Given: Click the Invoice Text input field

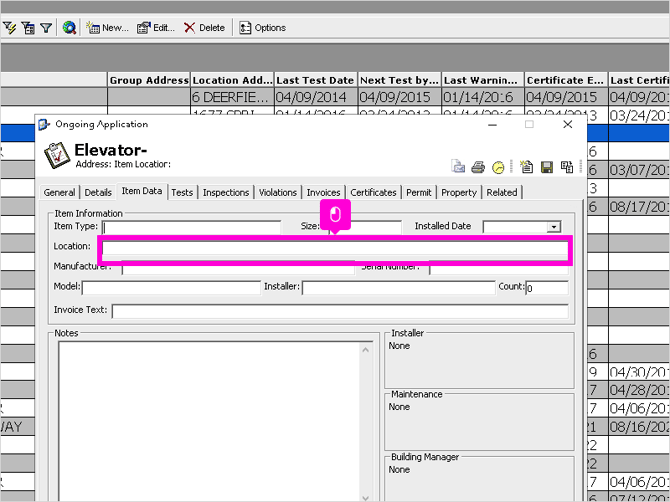Looking at the screenshot, I should (x=340, y=311).
